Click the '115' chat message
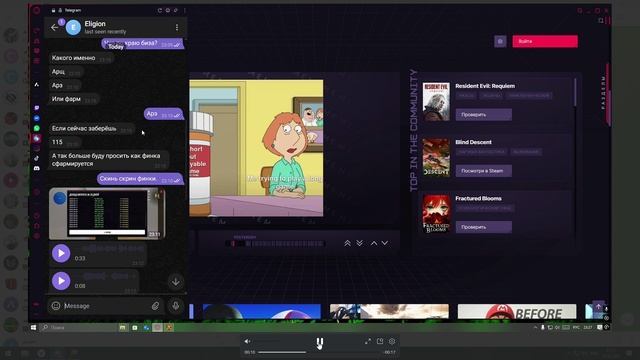This screenshot has width=640, height=360. click(65, 142)
